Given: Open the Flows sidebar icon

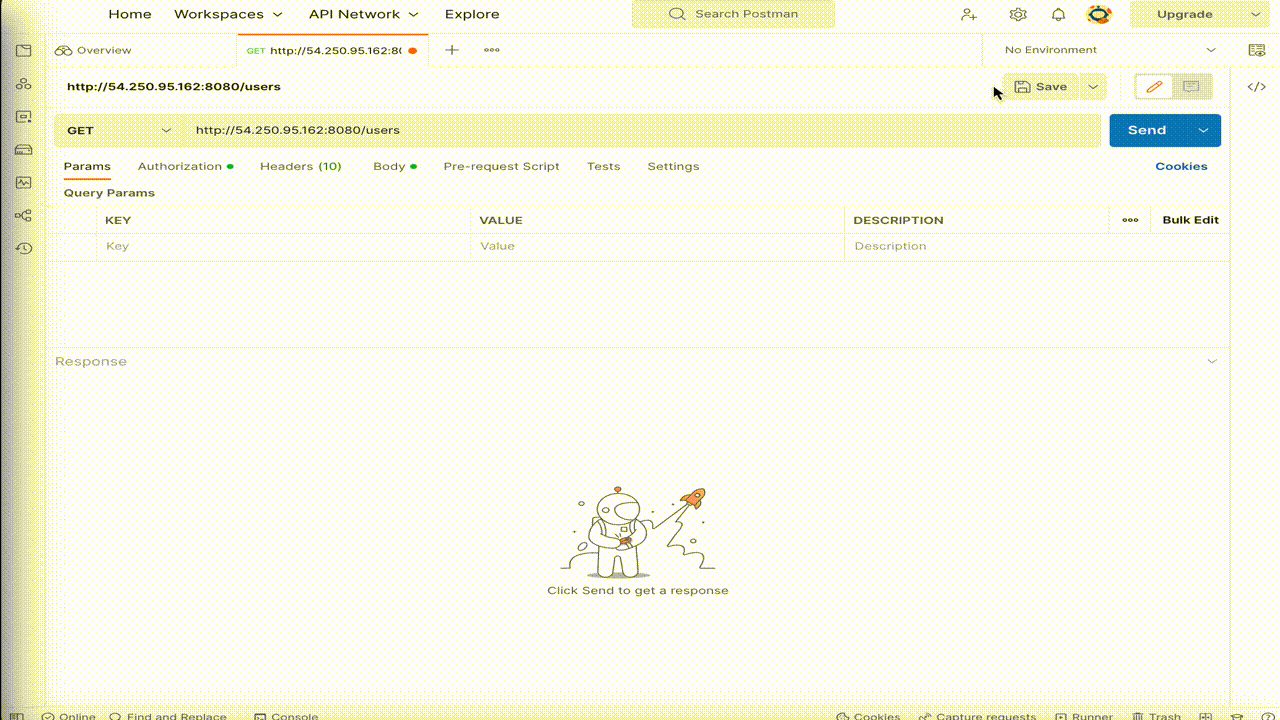Looking at the screenshot, I should click(23, 215).
